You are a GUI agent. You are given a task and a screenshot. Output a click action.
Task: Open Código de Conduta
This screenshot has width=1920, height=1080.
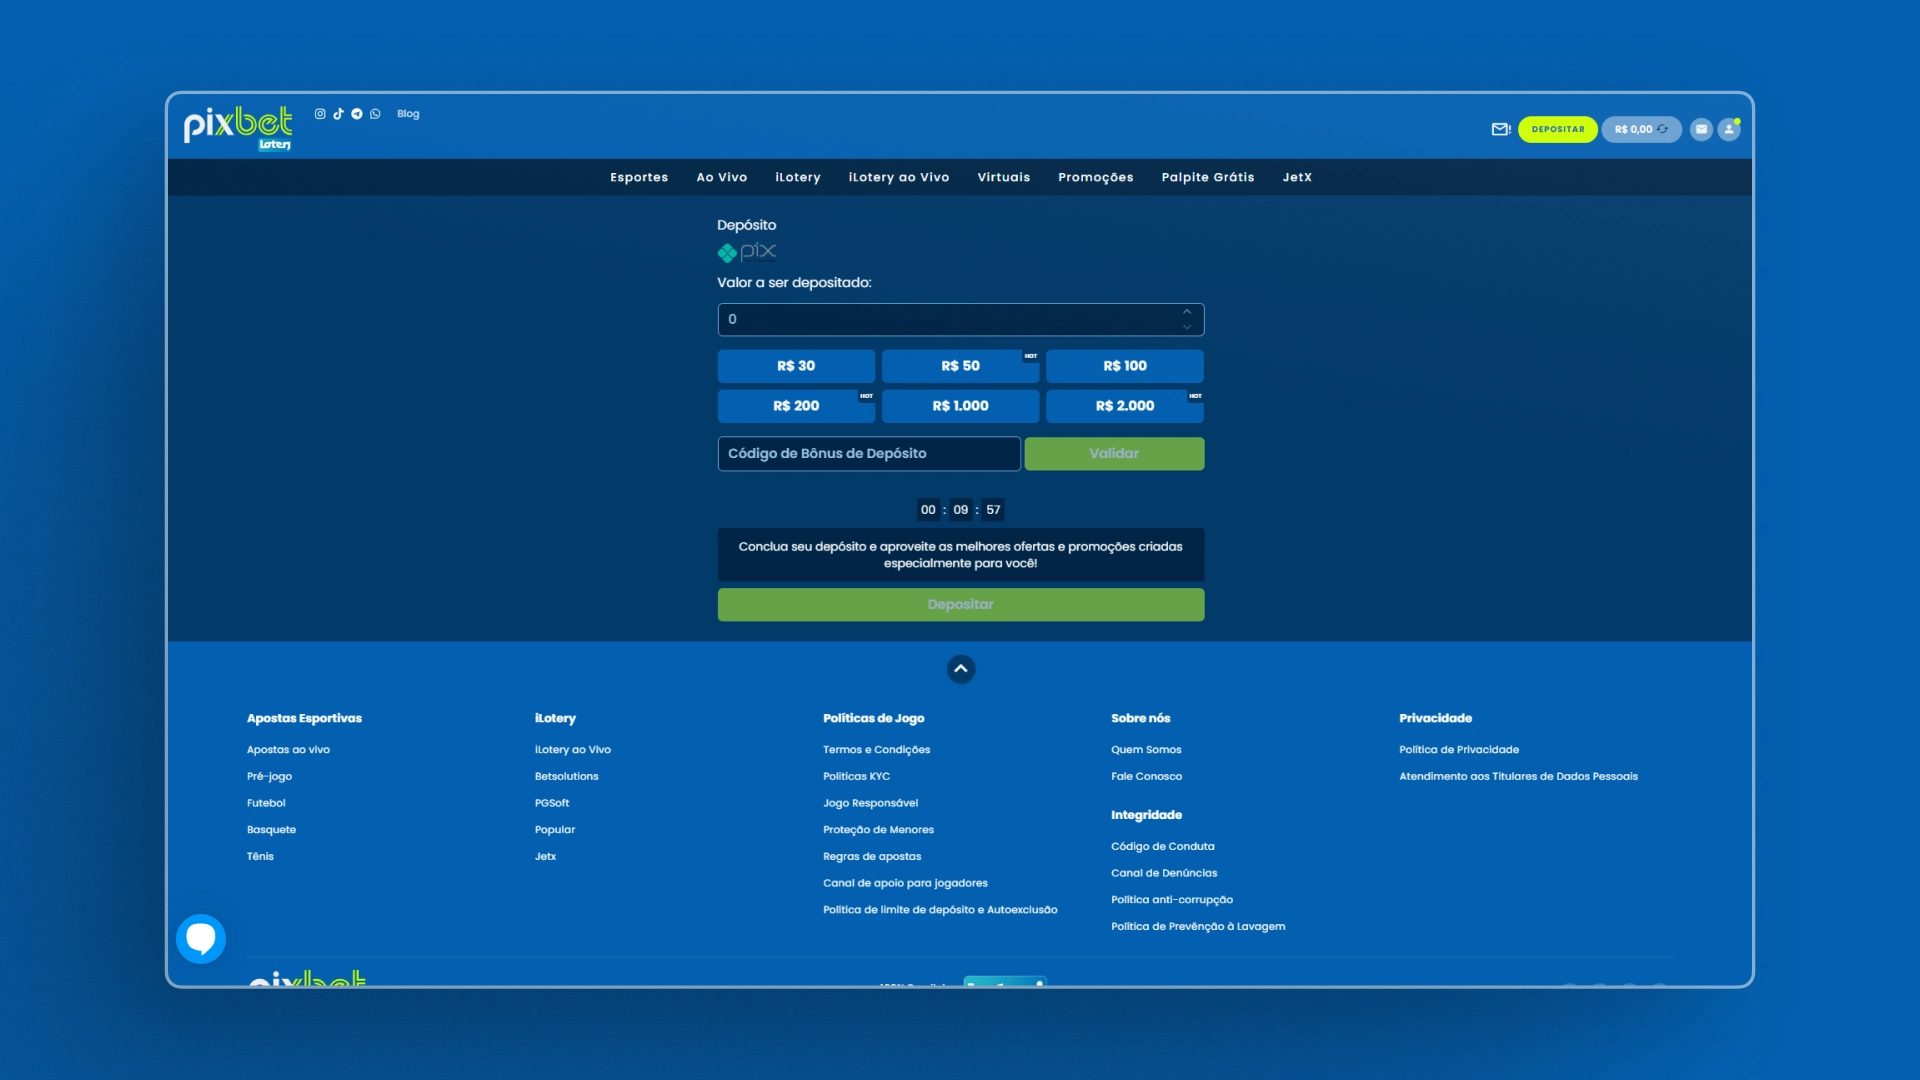point(1163,847)
